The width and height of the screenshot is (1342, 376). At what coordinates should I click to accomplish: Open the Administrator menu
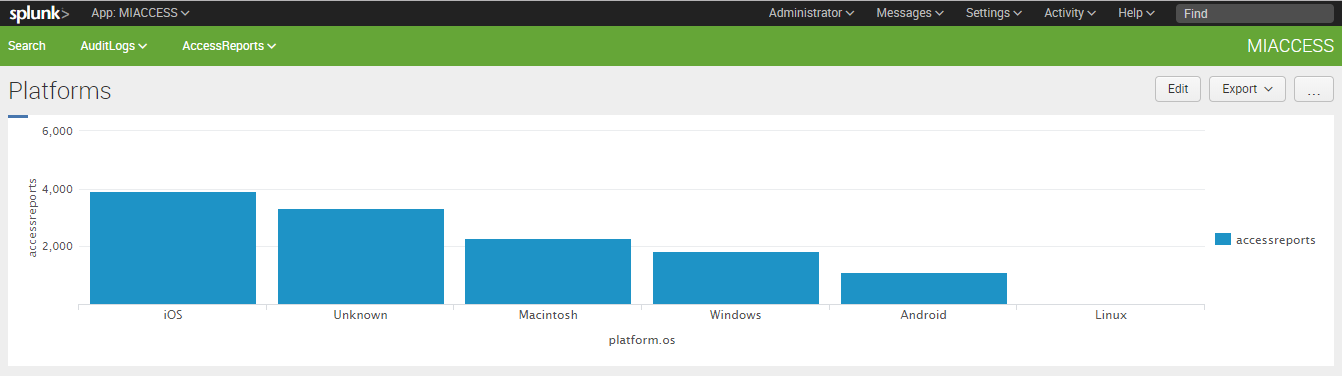[x=811, y=13]
